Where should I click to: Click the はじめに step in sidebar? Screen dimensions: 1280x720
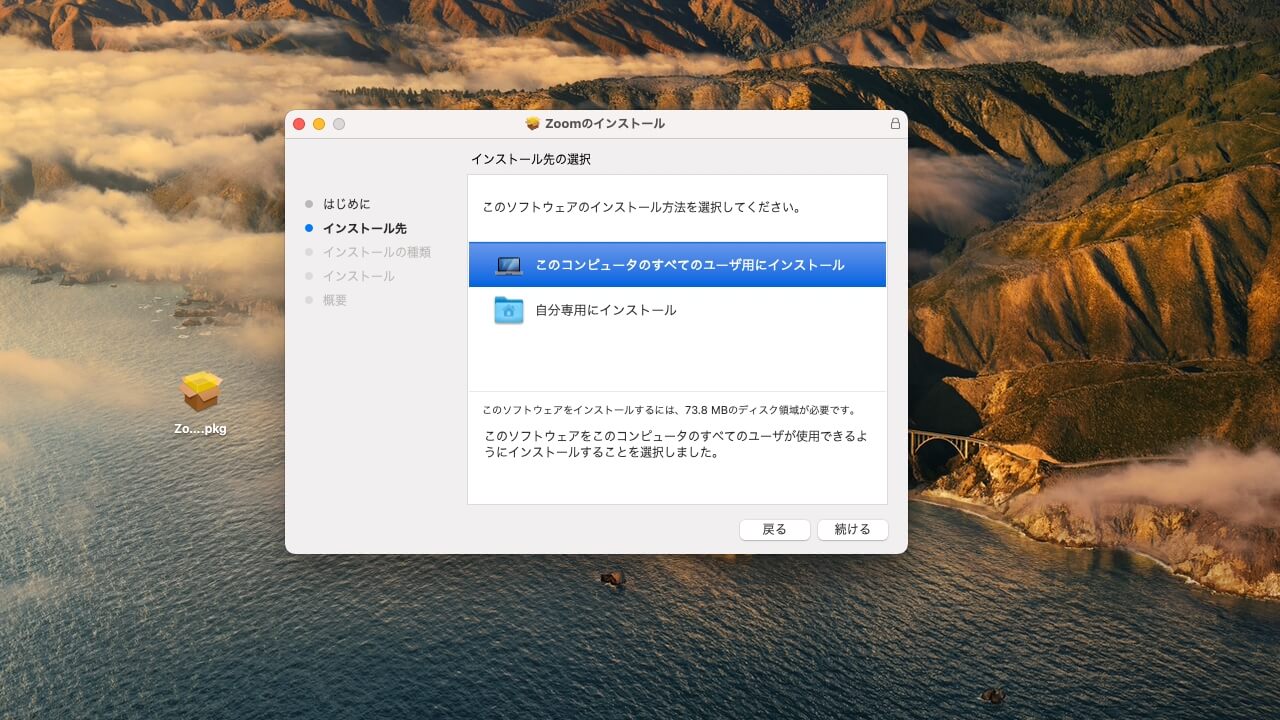click(x=346, y=204)
